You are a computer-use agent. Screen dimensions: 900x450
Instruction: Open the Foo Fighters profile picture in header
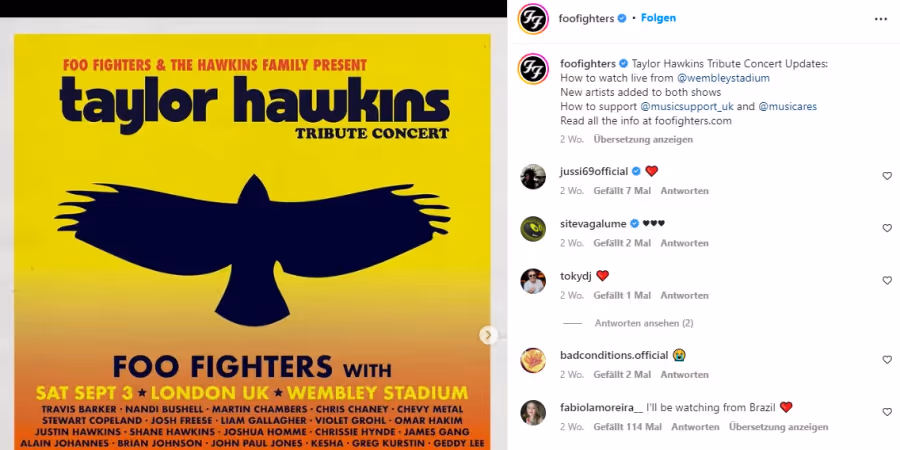click(x=533, y=18)
